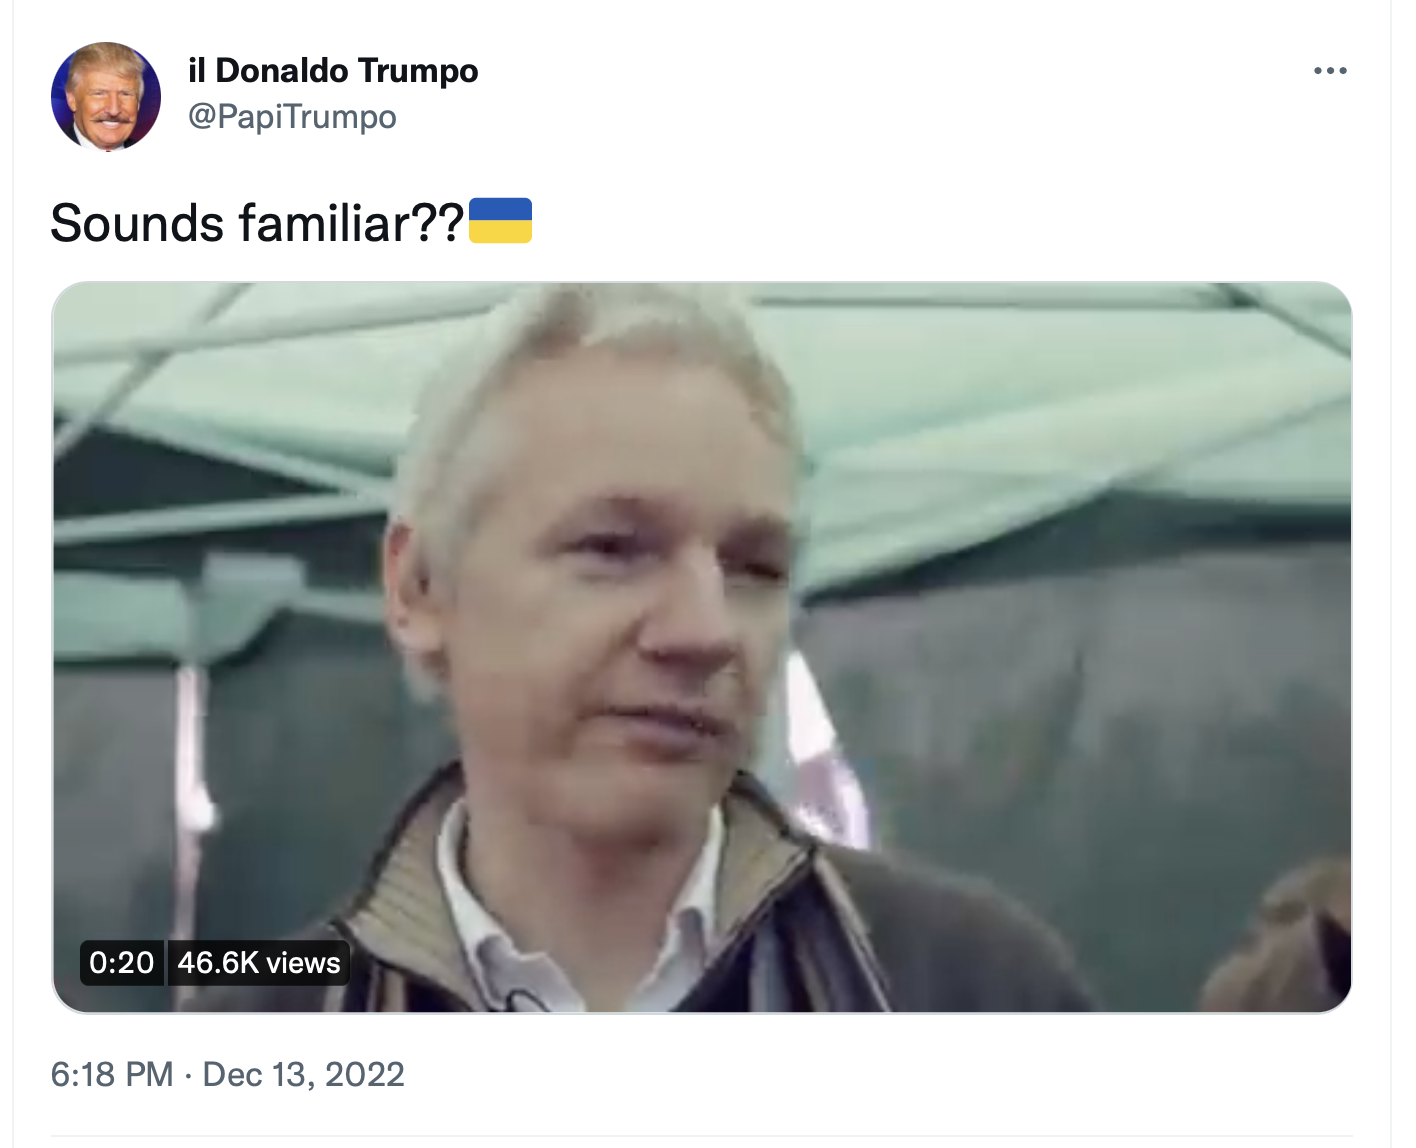The width and height of the screenshot is (1416, 1148).
Task: Click the 46.6K views counter
Action: 259,963
